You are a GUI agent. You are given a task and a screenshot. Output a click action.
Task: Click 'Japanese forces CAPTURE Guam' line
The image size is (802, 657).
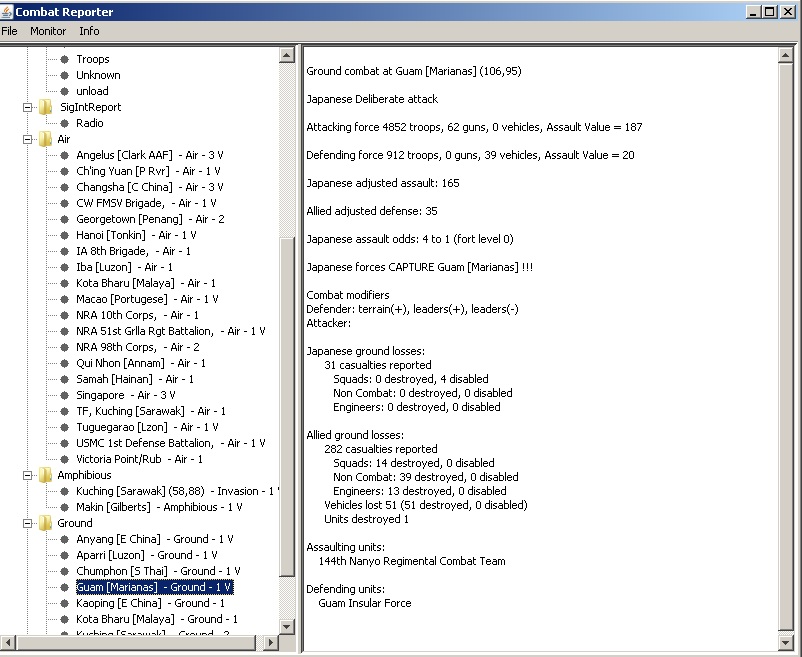419,267
